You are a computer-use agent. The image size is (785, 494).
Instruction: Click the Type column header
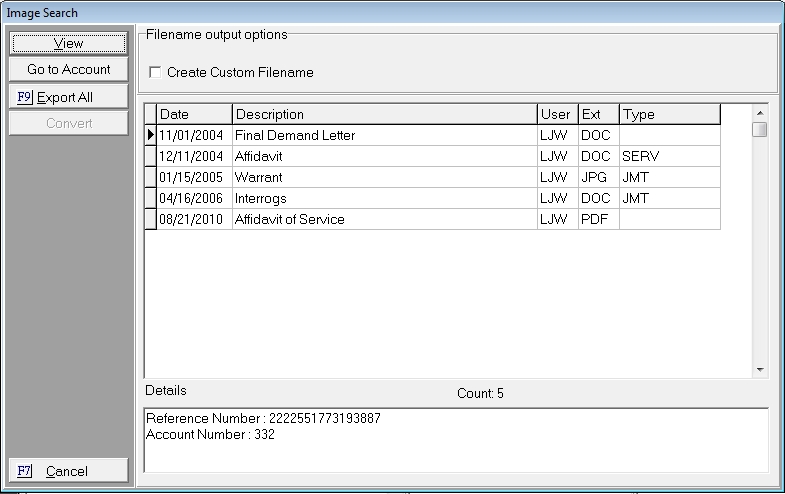(668, 114)
